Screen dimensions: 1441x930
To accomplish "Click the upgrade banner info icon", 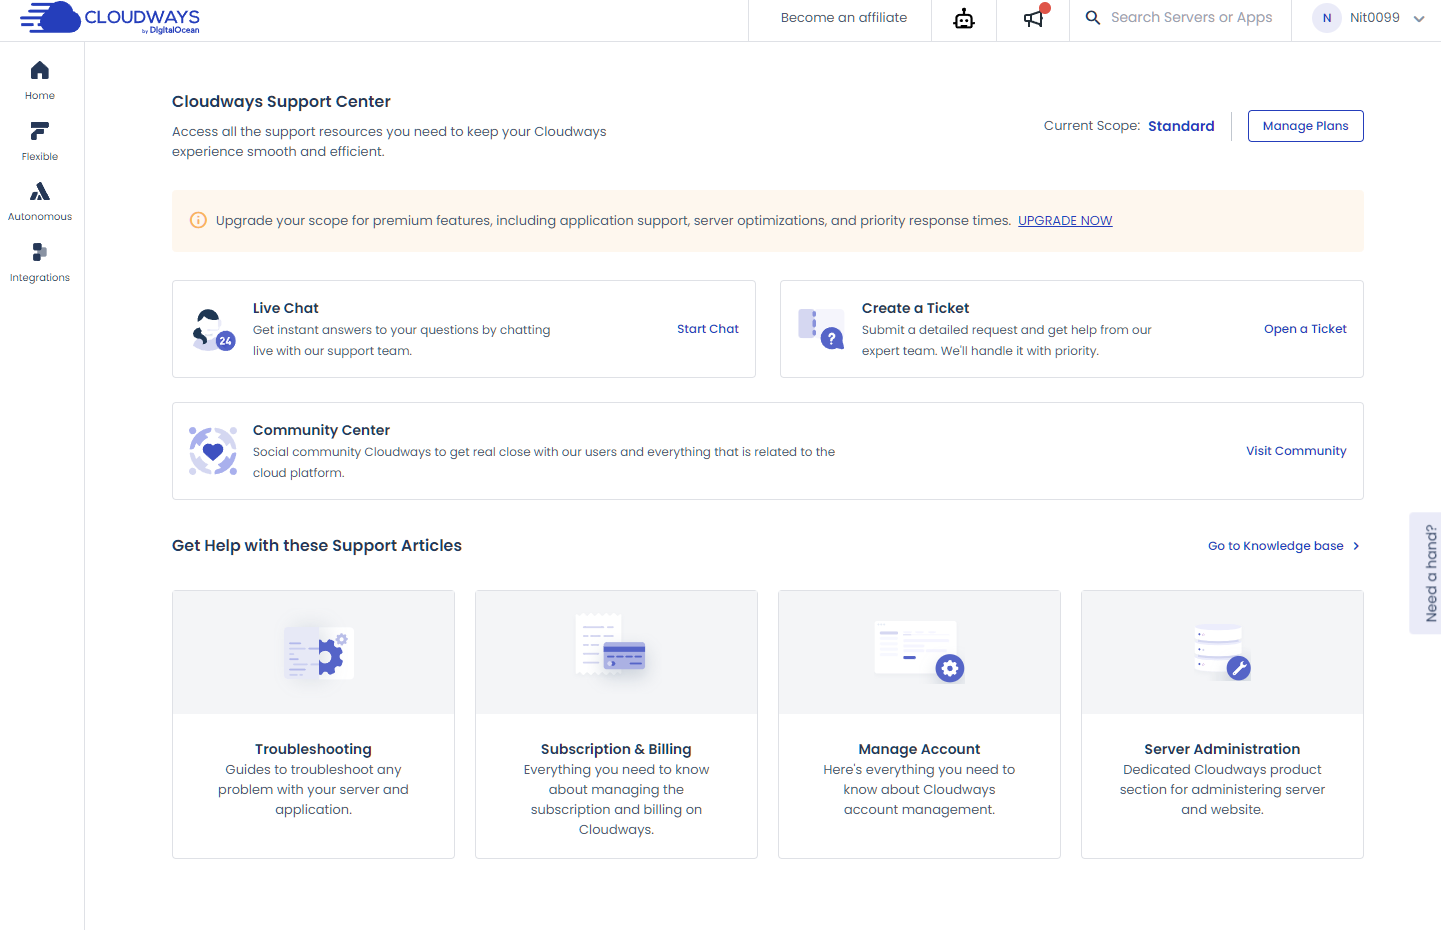I will (198, 220).
